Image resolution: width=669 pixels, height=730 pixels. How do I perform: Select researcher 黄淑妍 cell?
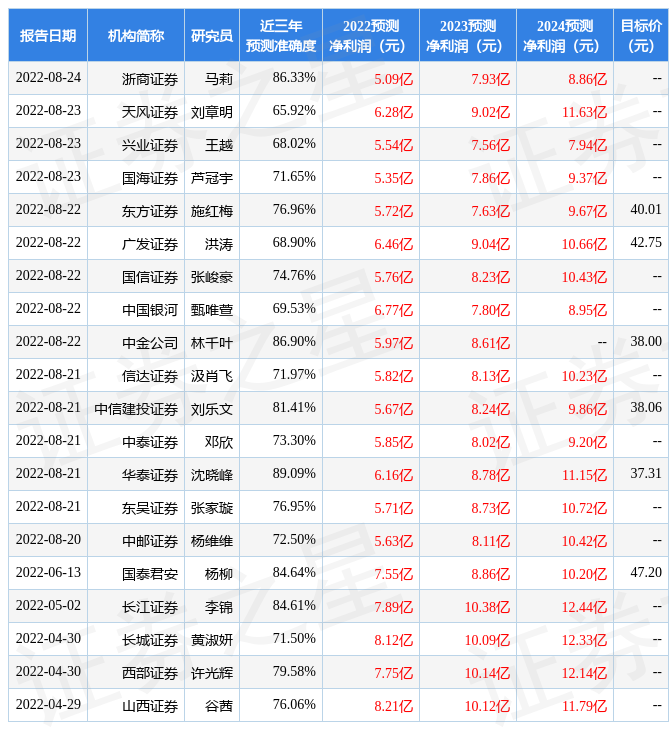pos(212,641)
